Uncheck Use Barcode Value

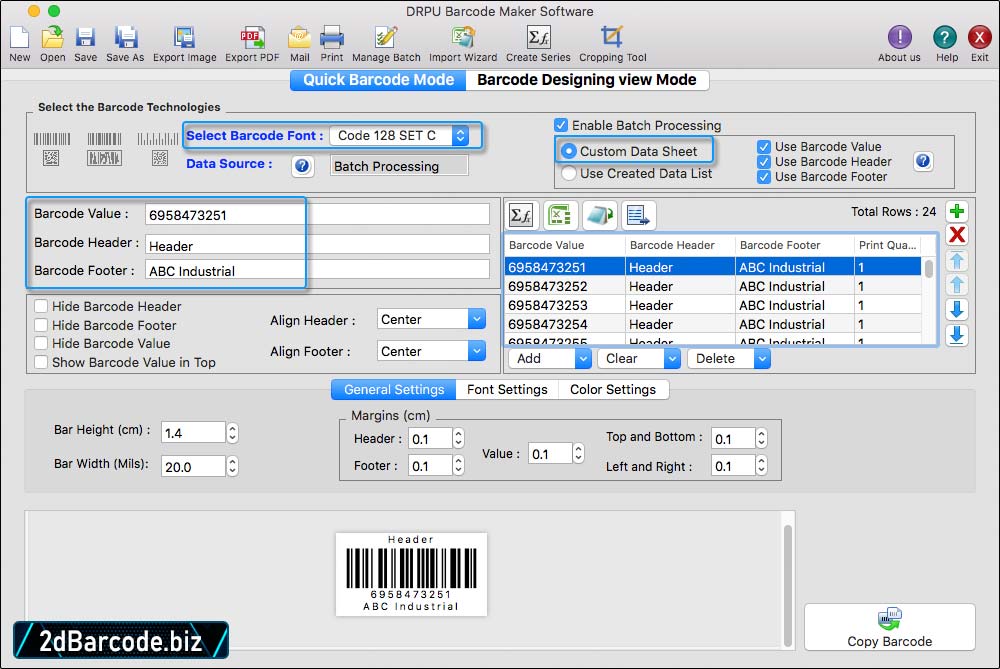pos(763,147)
